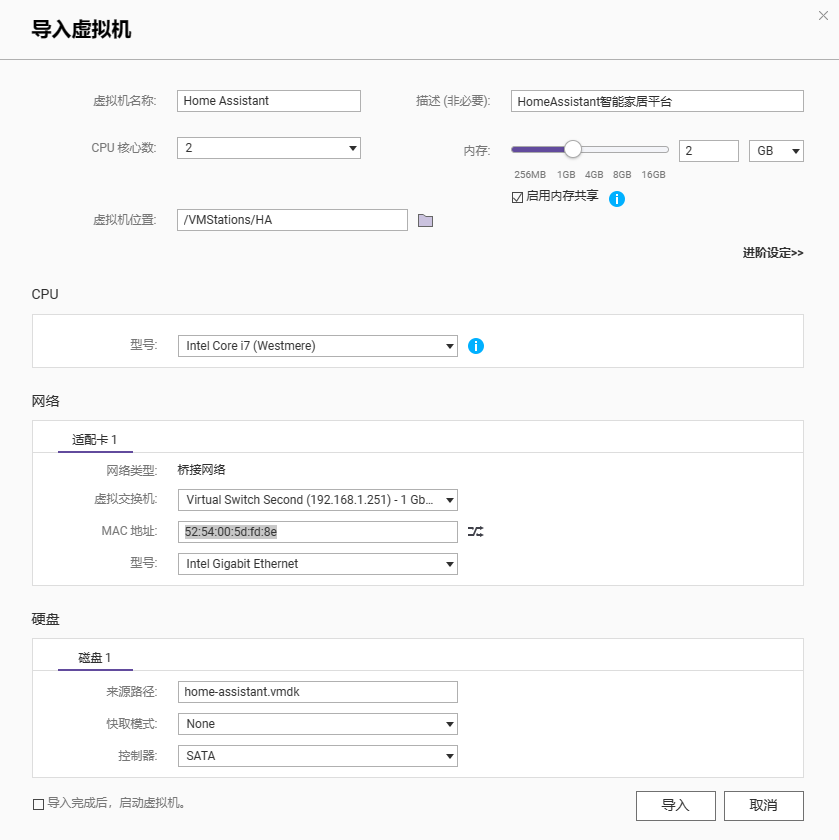Open cache mode None dropdown
Viewport: 839px width, 840px height.
[x=318, y=724]
